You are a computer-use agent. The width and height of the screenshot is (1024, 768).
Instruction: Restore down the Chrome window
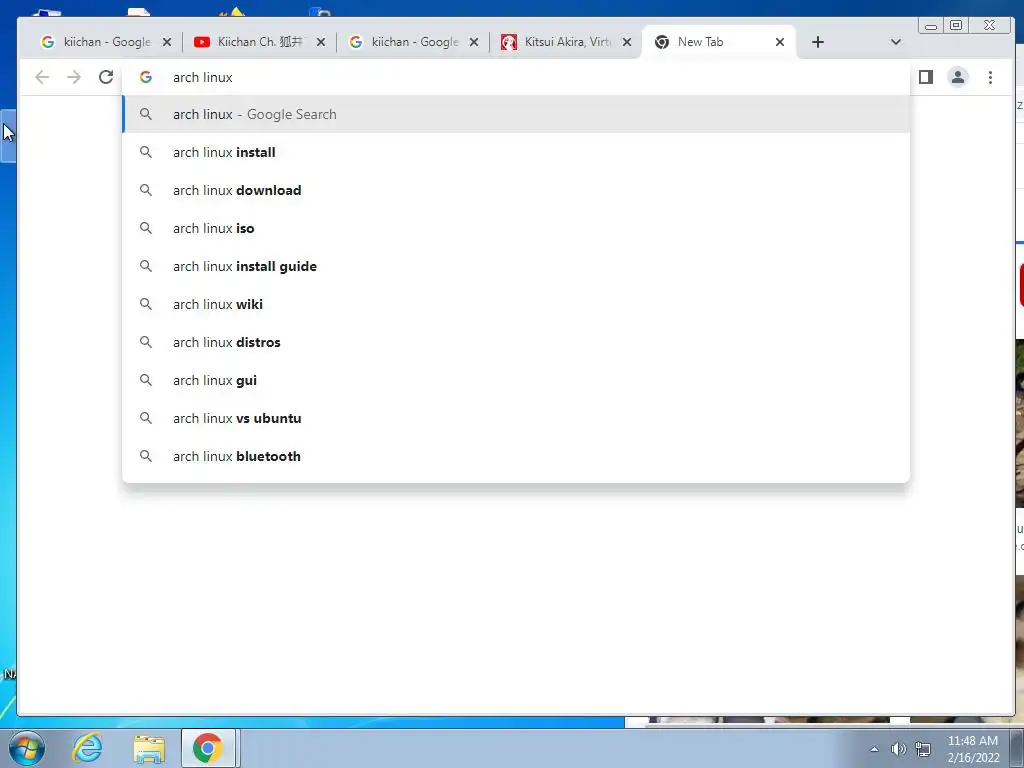(956, 25)
